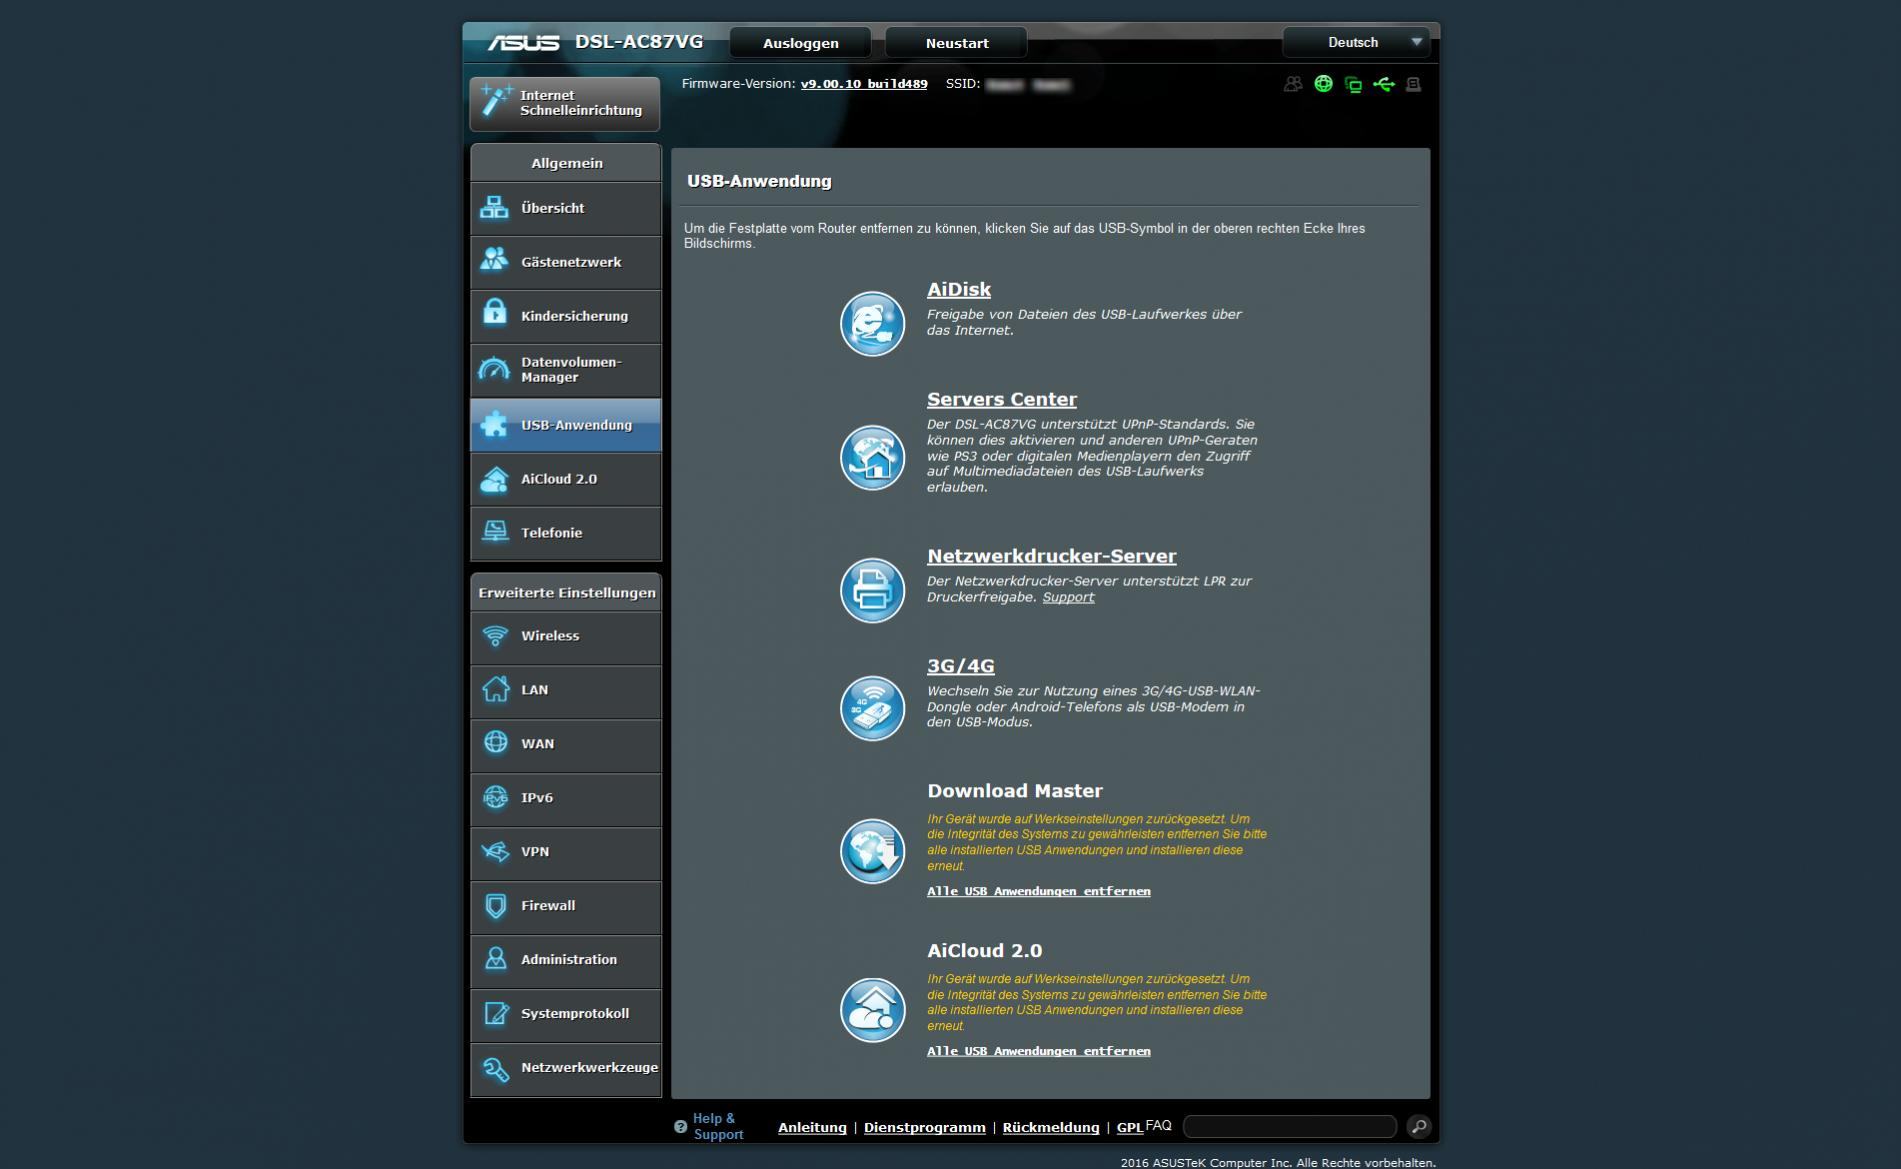Click 'Alle USB Anwendungen entfernen' under Download Master

1038,891
